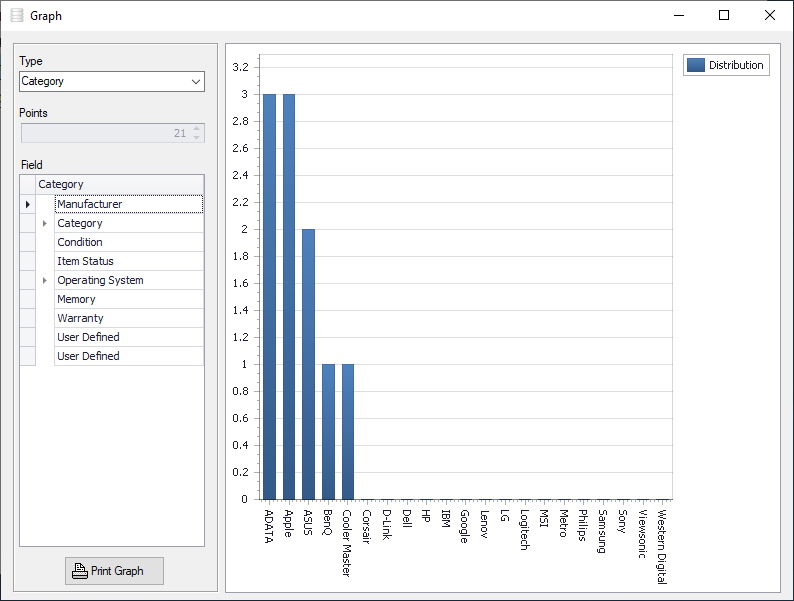Click the Cooler Master bar in the chart
Screen dimensions: 794x601
(x=348, y=432)
